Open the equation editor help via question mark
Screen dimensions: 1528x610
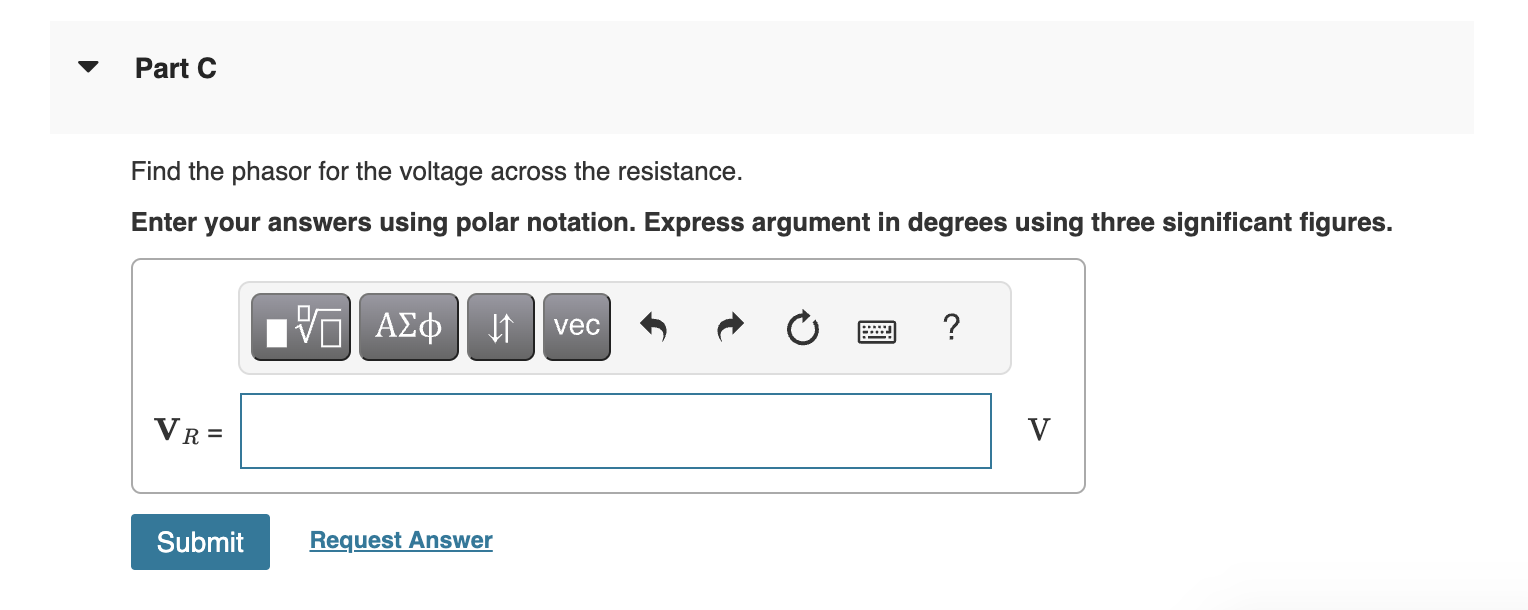(951, 328)
